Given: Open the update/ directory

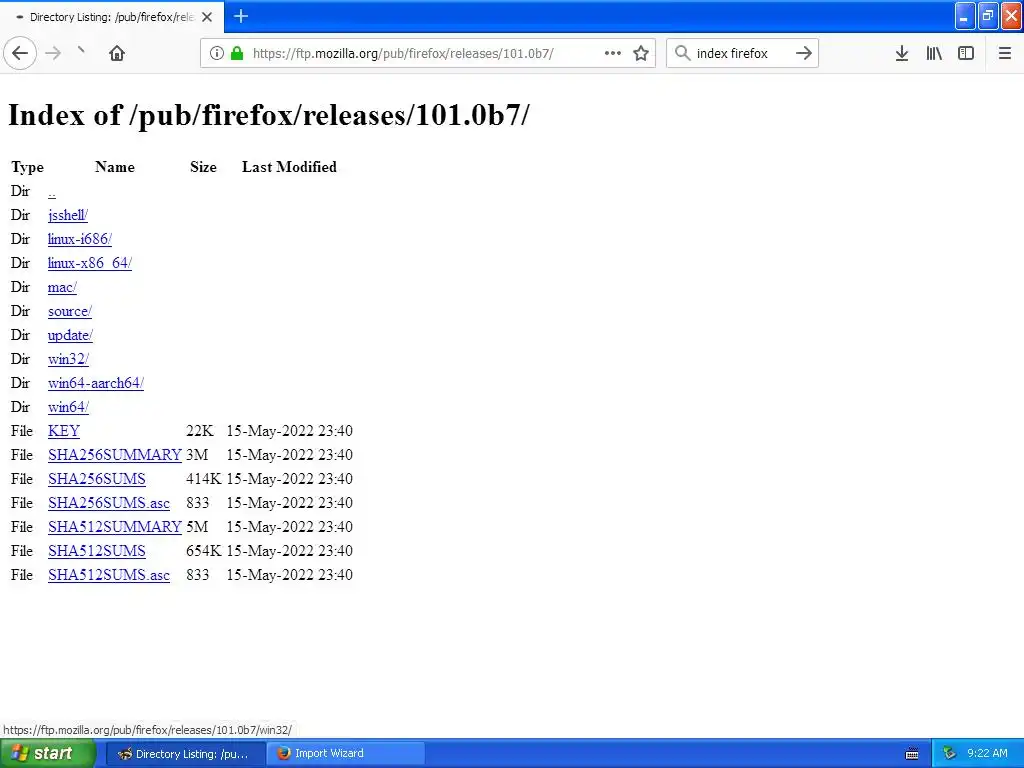Looking at the screenshot, I should 70,335.
